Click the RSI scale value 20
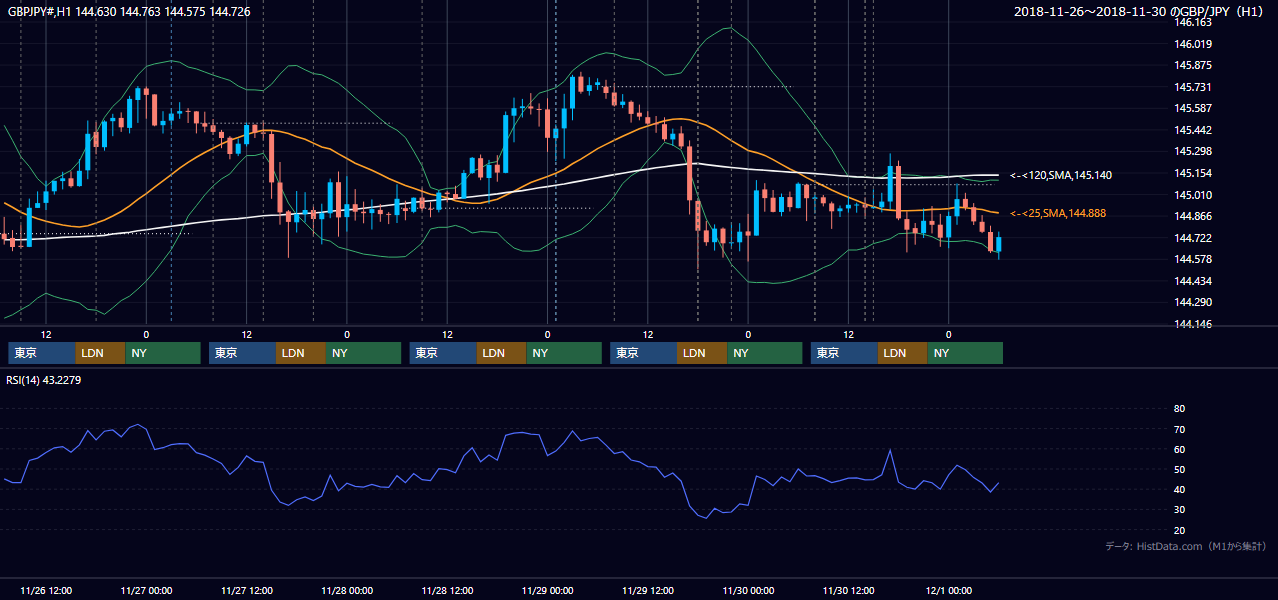 tap(1179, 530)
